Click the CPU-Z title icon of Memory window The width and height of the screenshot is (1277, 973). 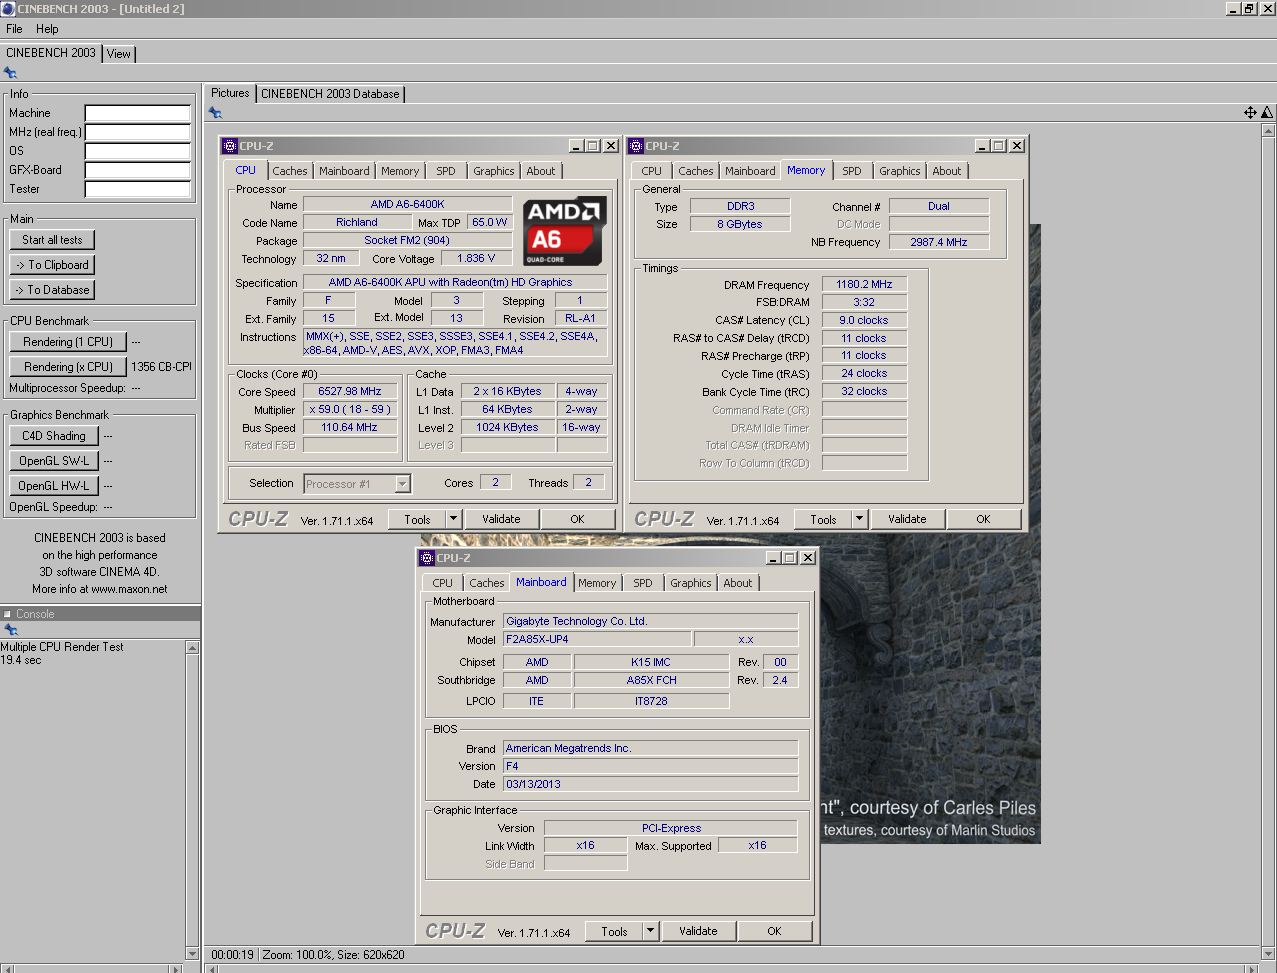click(x=635, y=146)
